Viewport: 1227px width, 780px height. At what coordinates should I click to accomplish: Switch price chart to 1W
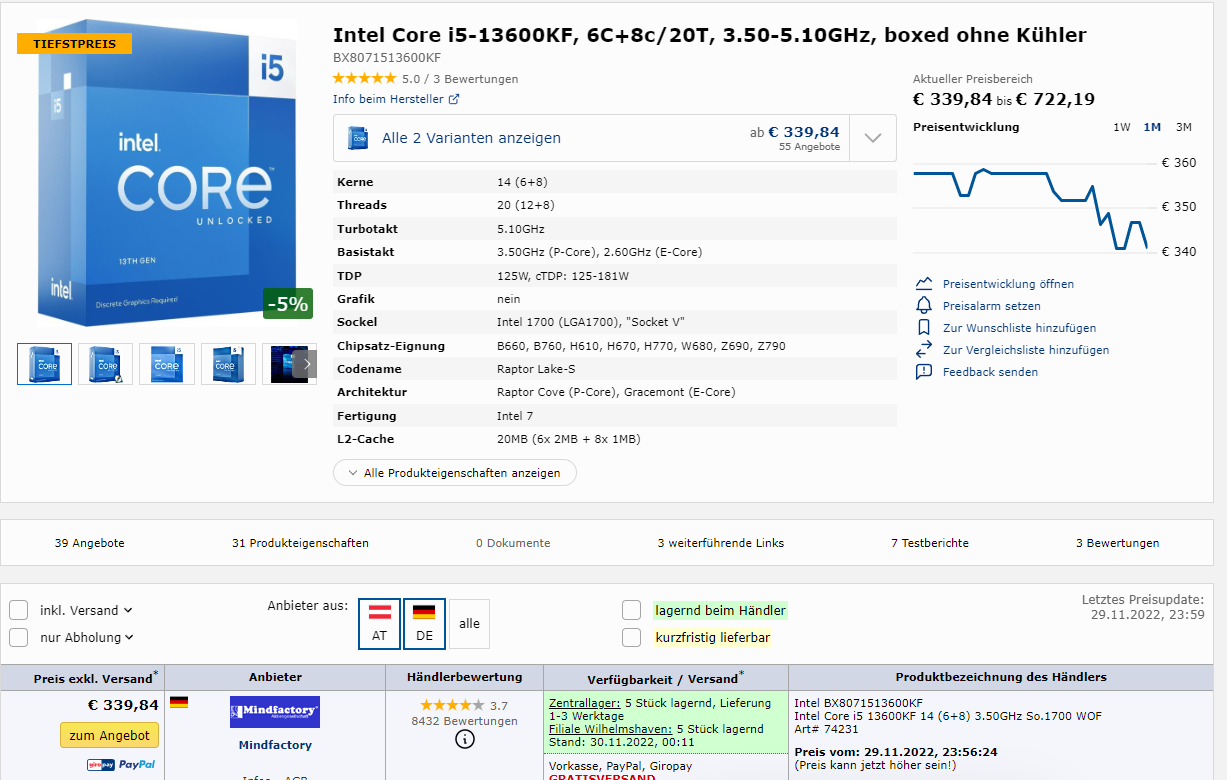pos(1122,127)
